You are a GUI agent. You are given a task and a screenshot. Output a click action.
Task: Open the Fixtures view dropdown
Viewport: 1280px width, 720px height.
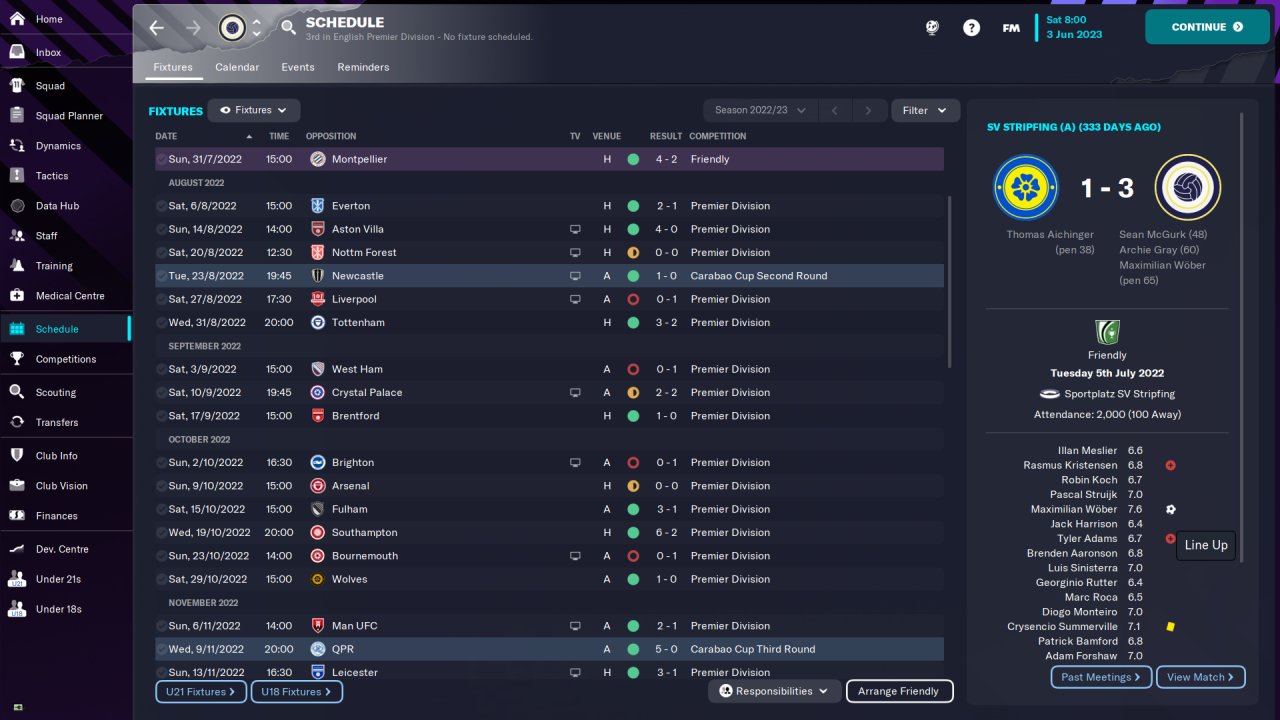254,111
